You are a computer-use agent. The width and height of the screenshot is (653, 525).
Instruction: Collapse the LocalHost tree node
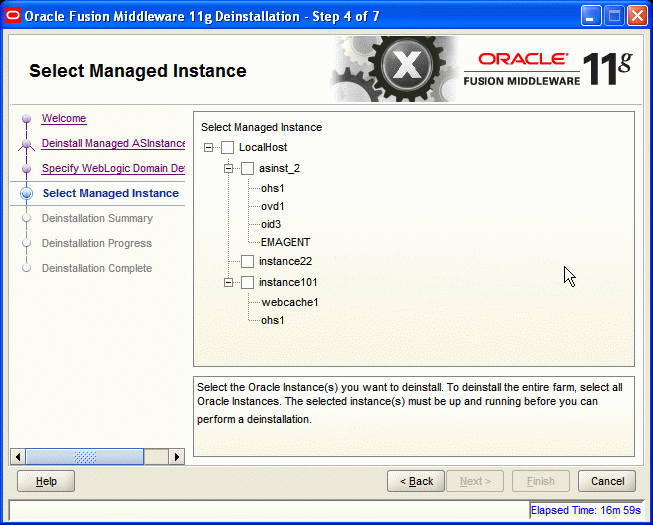tap(209, 147)
